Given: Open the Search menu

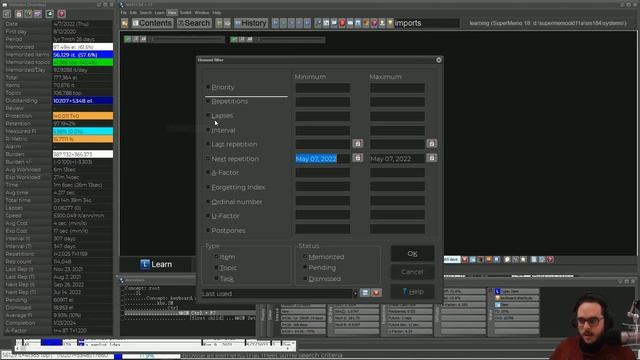Looking at the screenshot, I should (146, 13).
